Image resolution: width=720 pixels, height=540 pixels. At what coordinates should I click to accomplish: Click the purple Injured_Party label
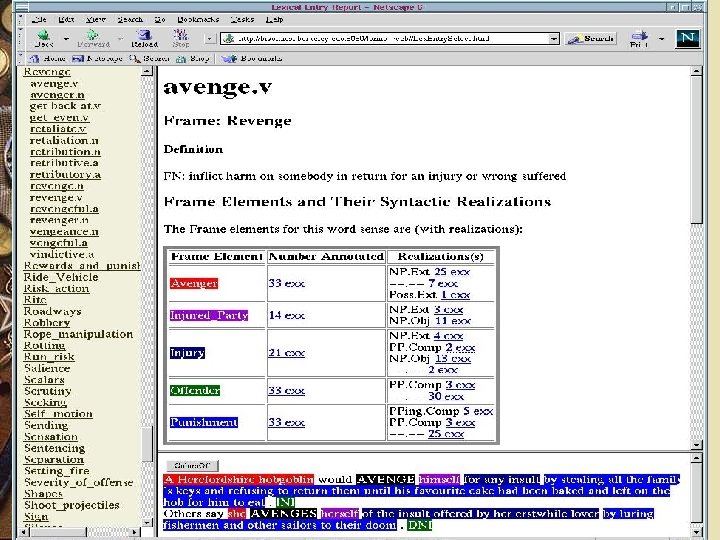pos(209,315)
